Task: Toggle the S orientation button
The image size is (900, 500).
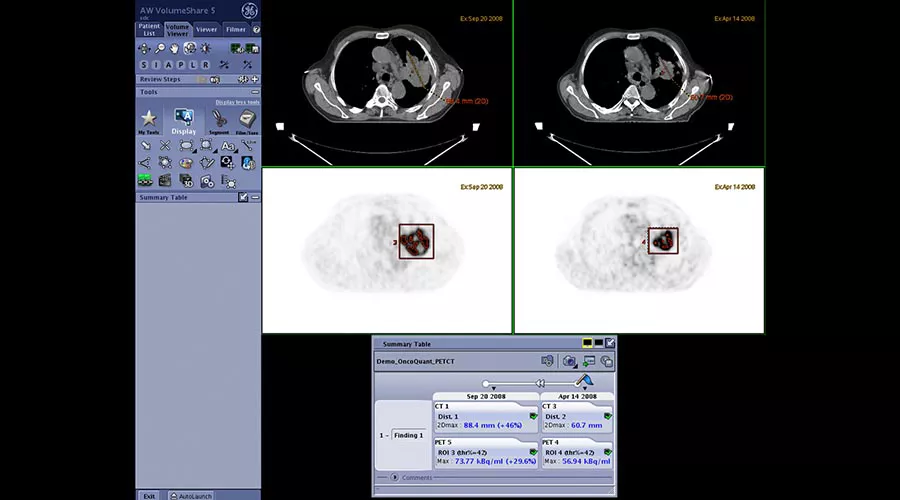Action: 143,65
